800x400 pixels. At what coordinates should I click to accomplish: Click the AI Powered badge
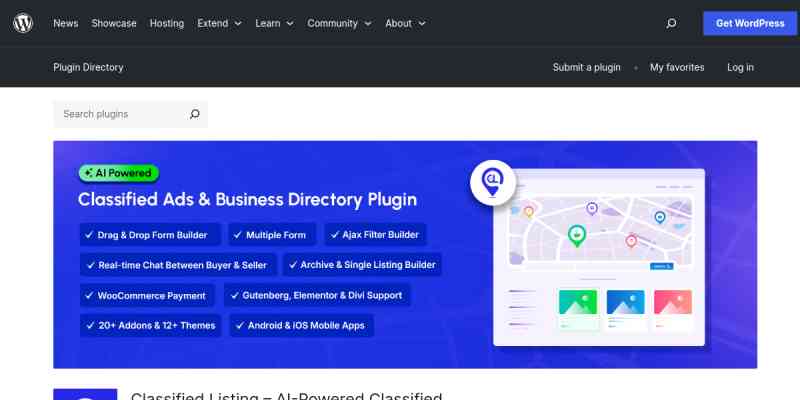pyautogui.click(x=119, y=173)
